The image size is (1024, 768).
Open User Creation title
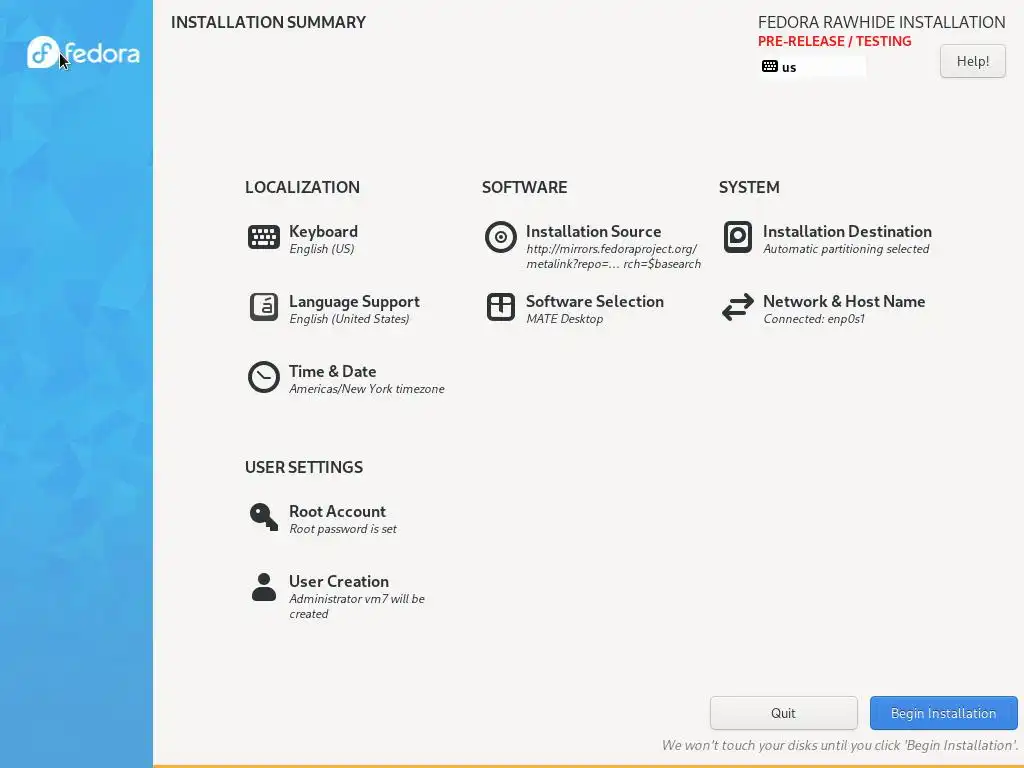pyautogui.click(x=339, y=581)
